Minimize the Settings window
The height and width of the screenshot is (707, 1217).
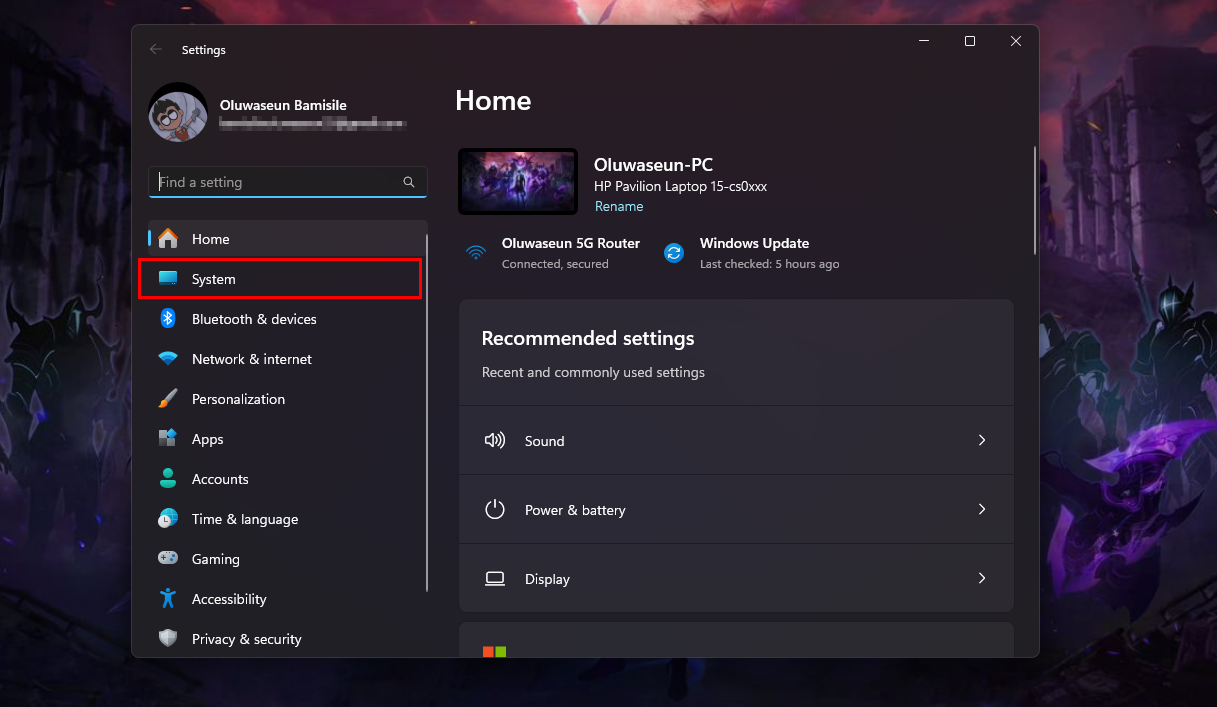[923, 41]
